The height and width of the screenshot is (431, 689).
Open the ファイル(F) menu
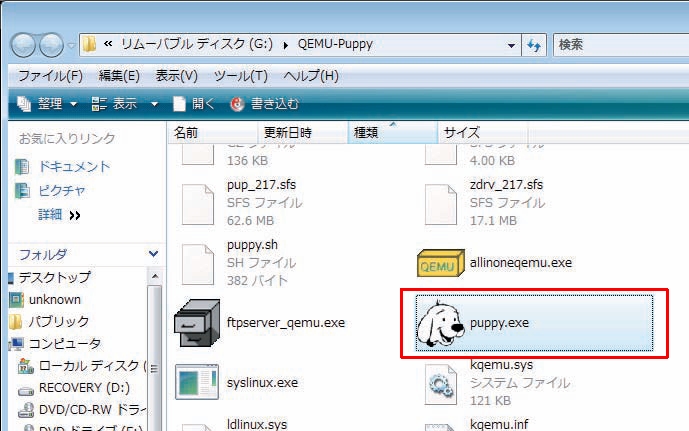50,76
